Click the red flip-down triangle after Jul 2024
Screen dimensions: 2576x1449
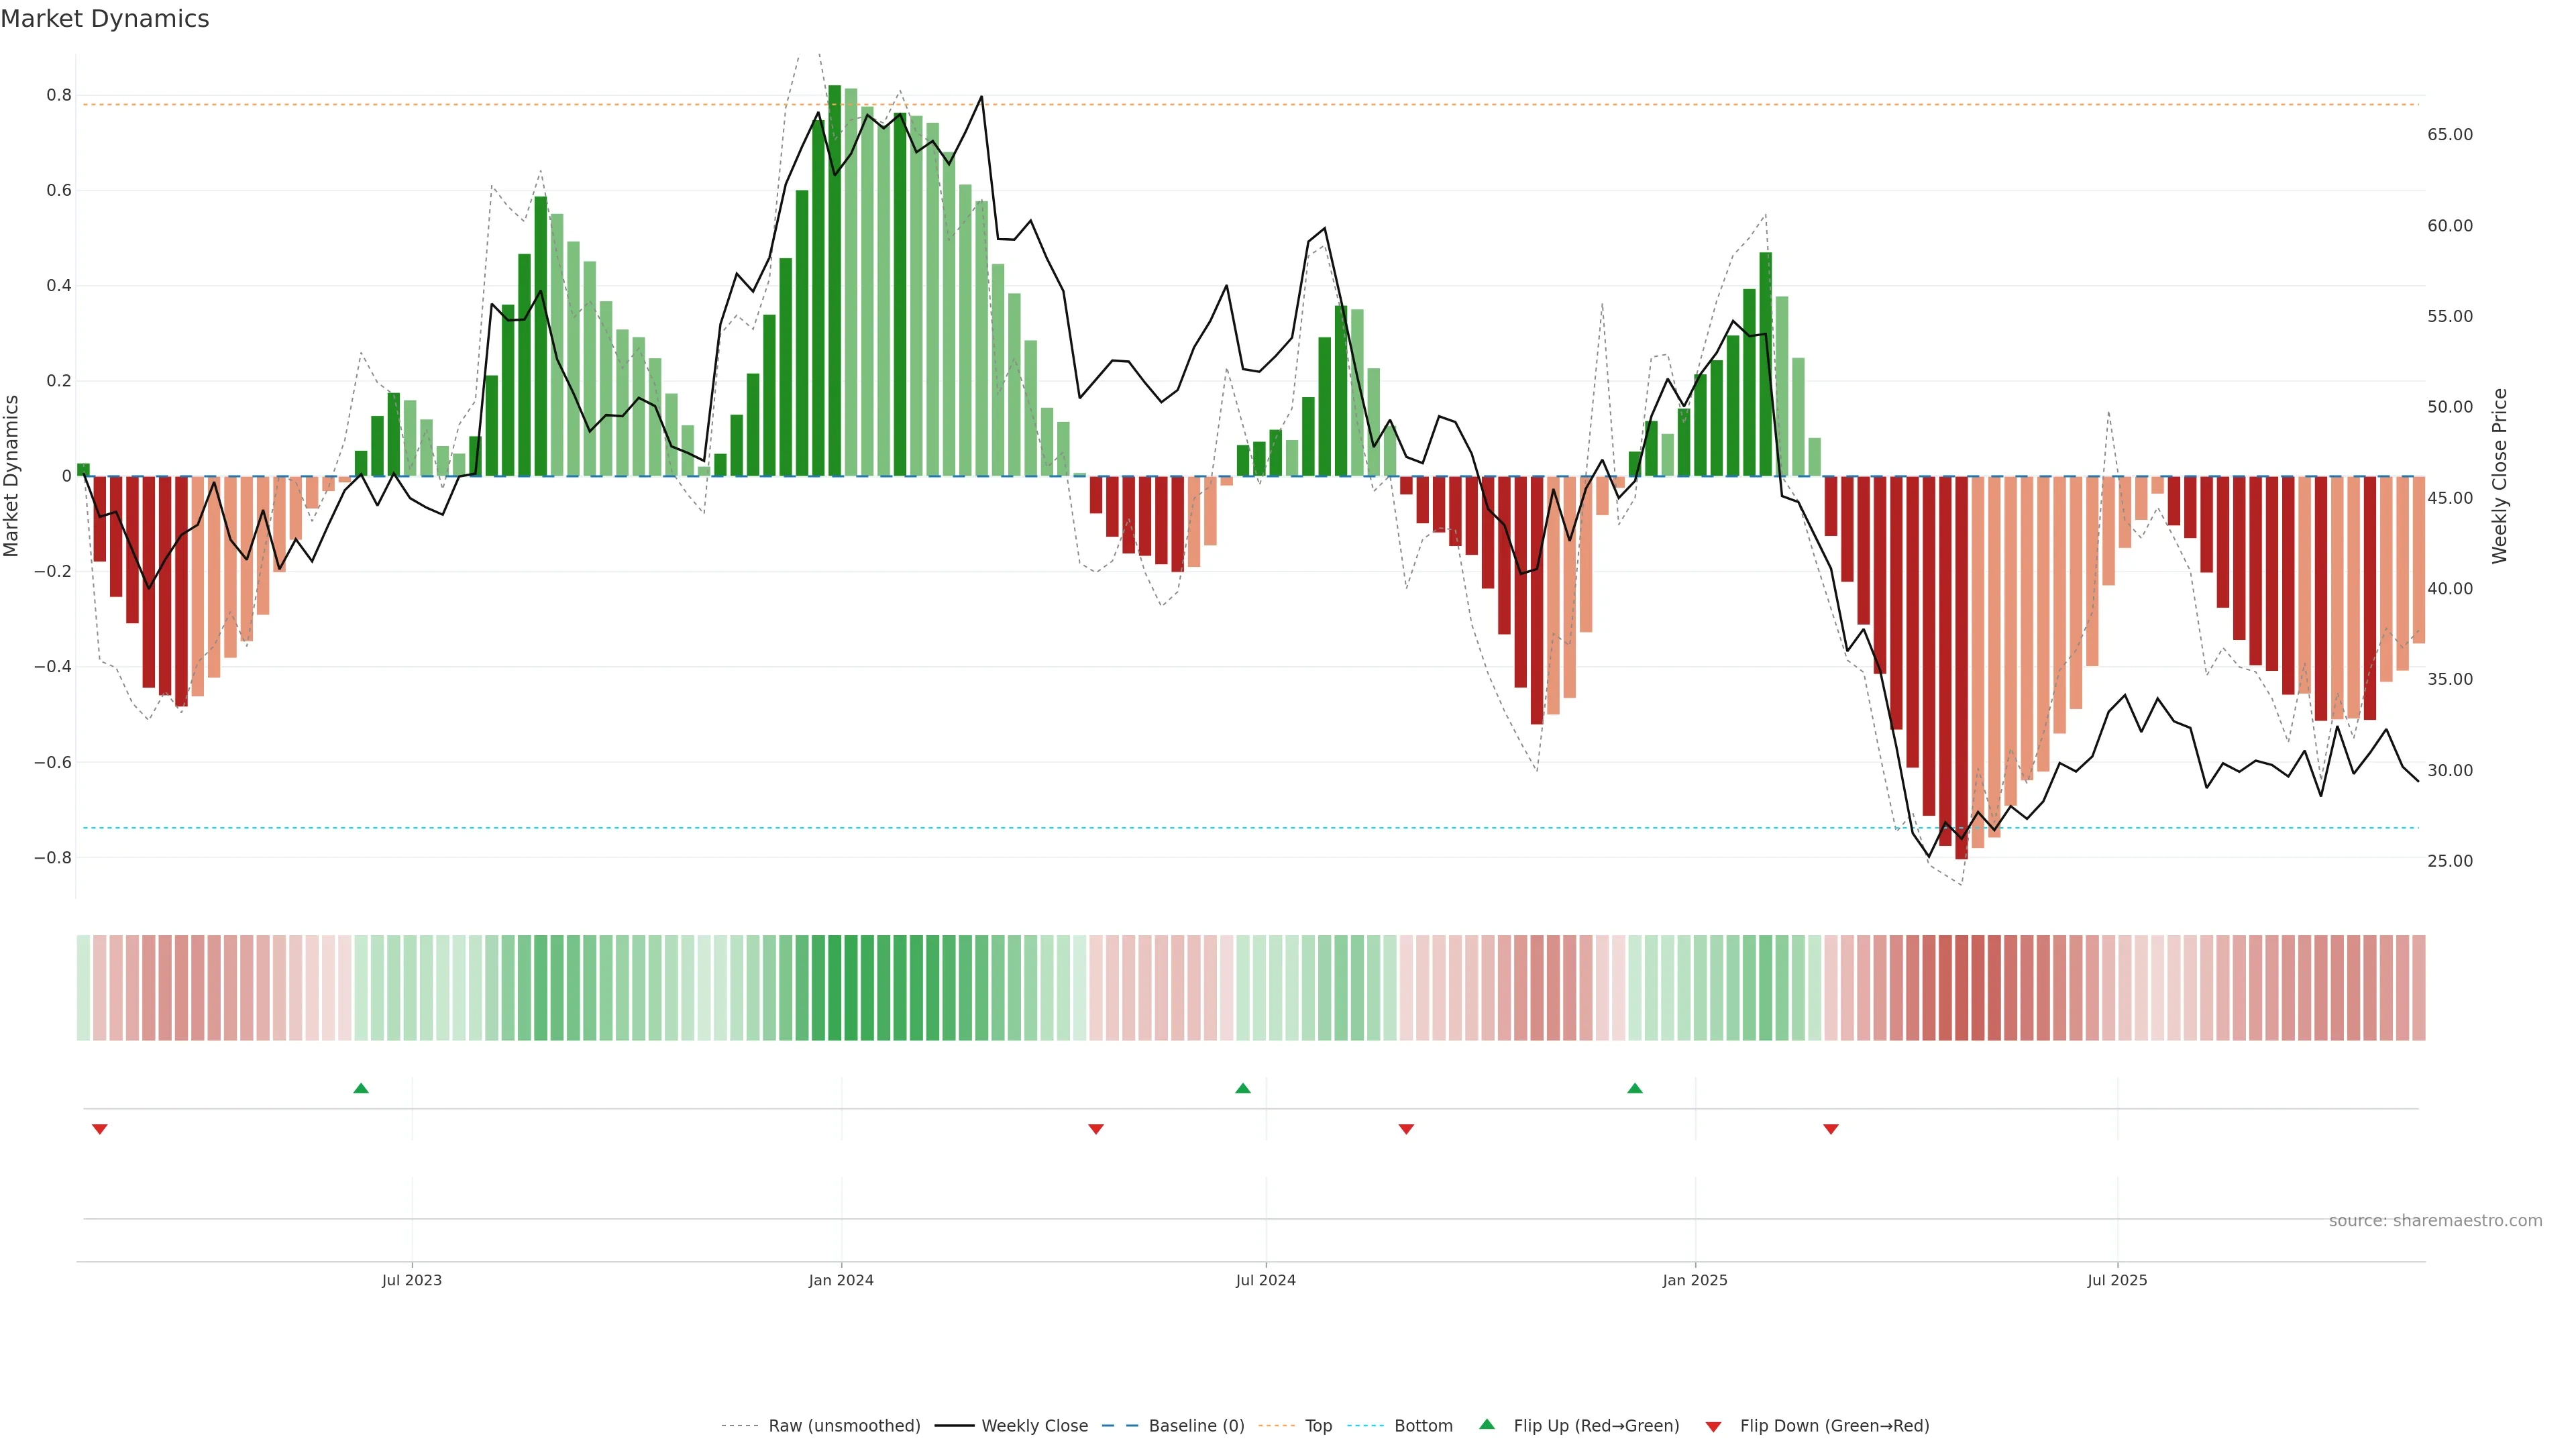point(1406,1129)
